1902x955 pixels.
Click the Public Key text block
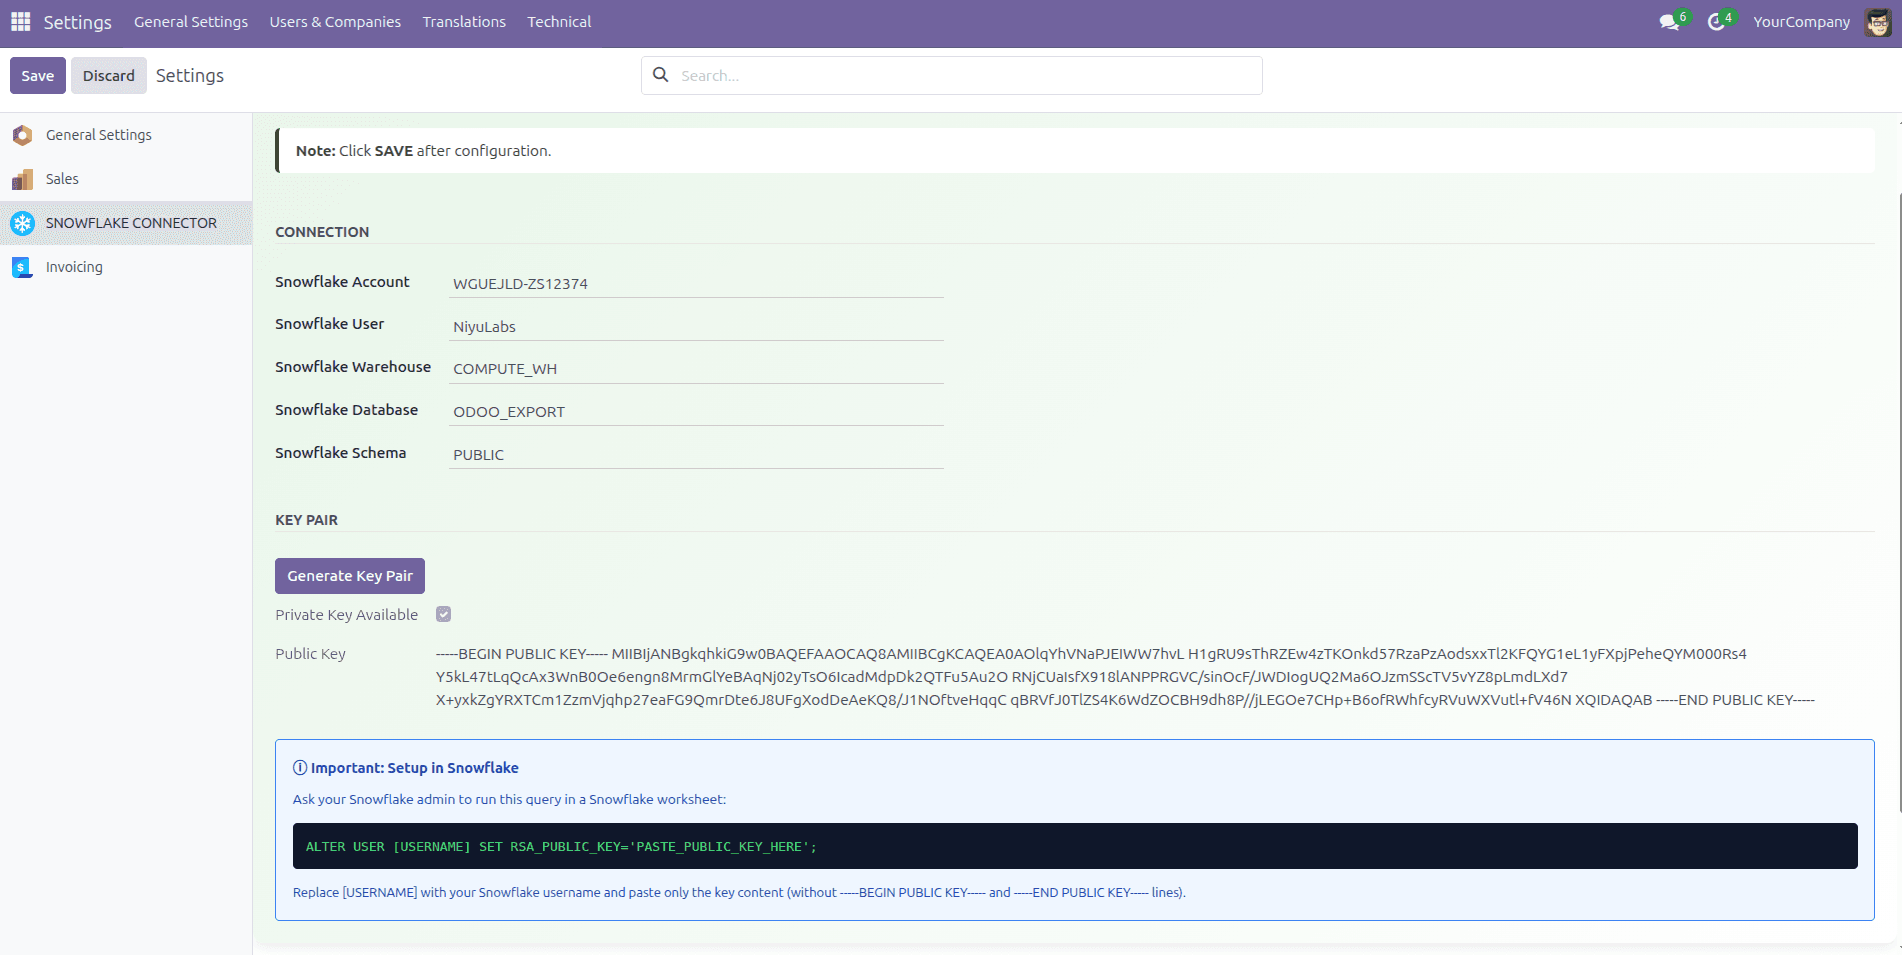click(1125, 677)
